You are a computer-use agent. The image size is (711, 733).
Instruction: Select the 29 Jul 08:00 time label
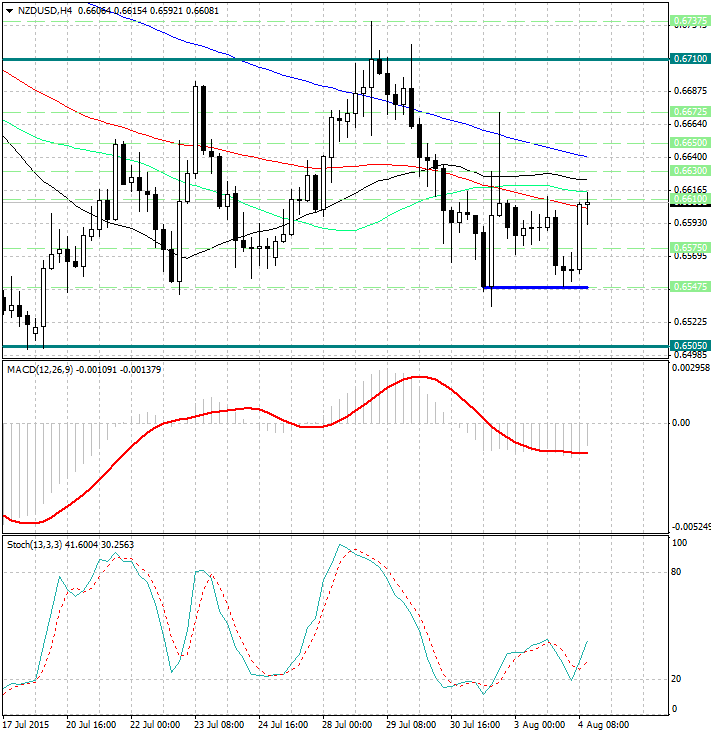click(x=412, y=723)
